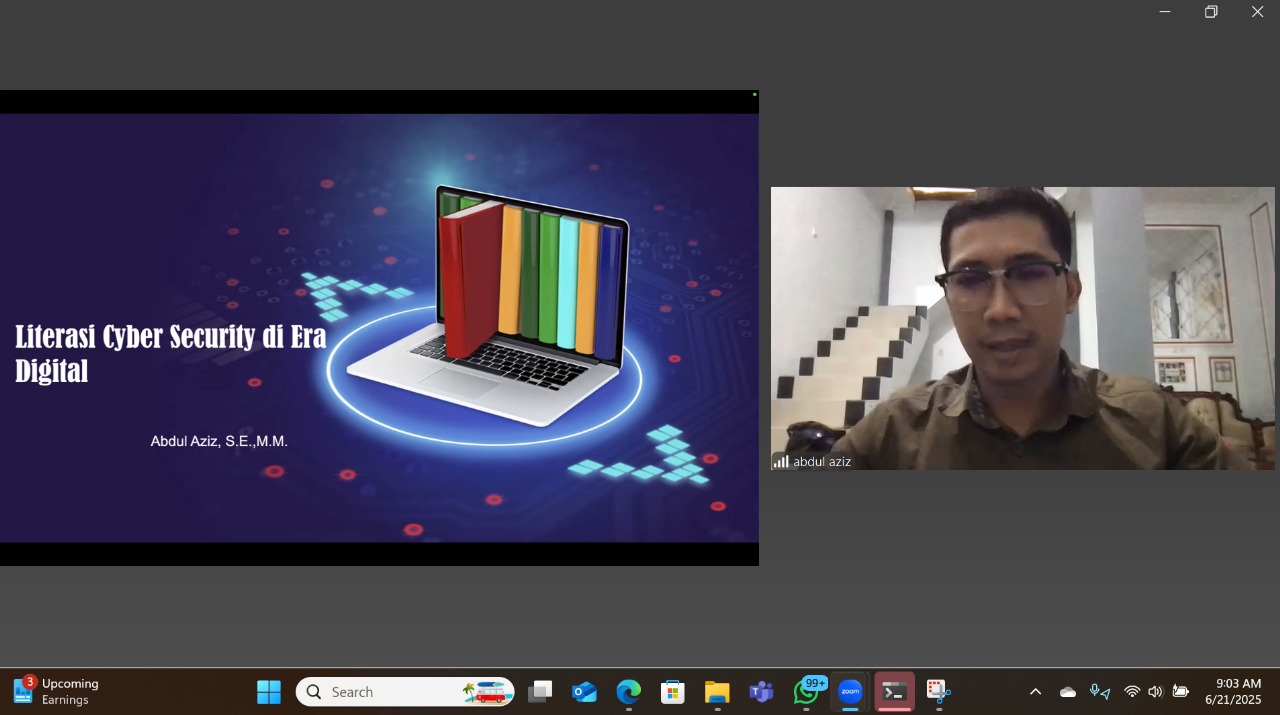Open WhatsApp from the taskbar
Viewport: 1280px width, 715px height.
click(x=806, y=691)
